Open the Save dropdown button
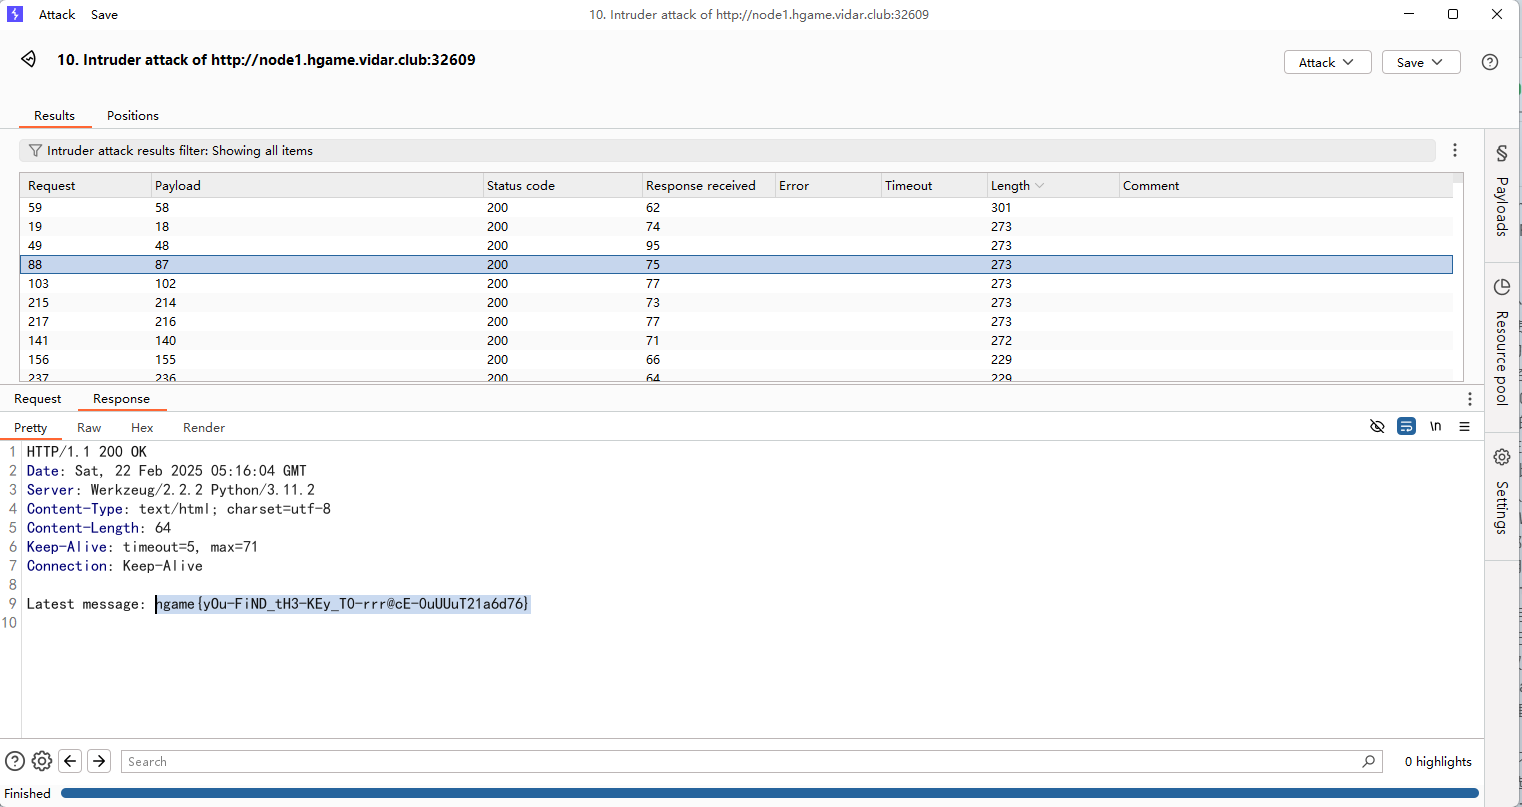The image size is (1522, 807). 1420,62
